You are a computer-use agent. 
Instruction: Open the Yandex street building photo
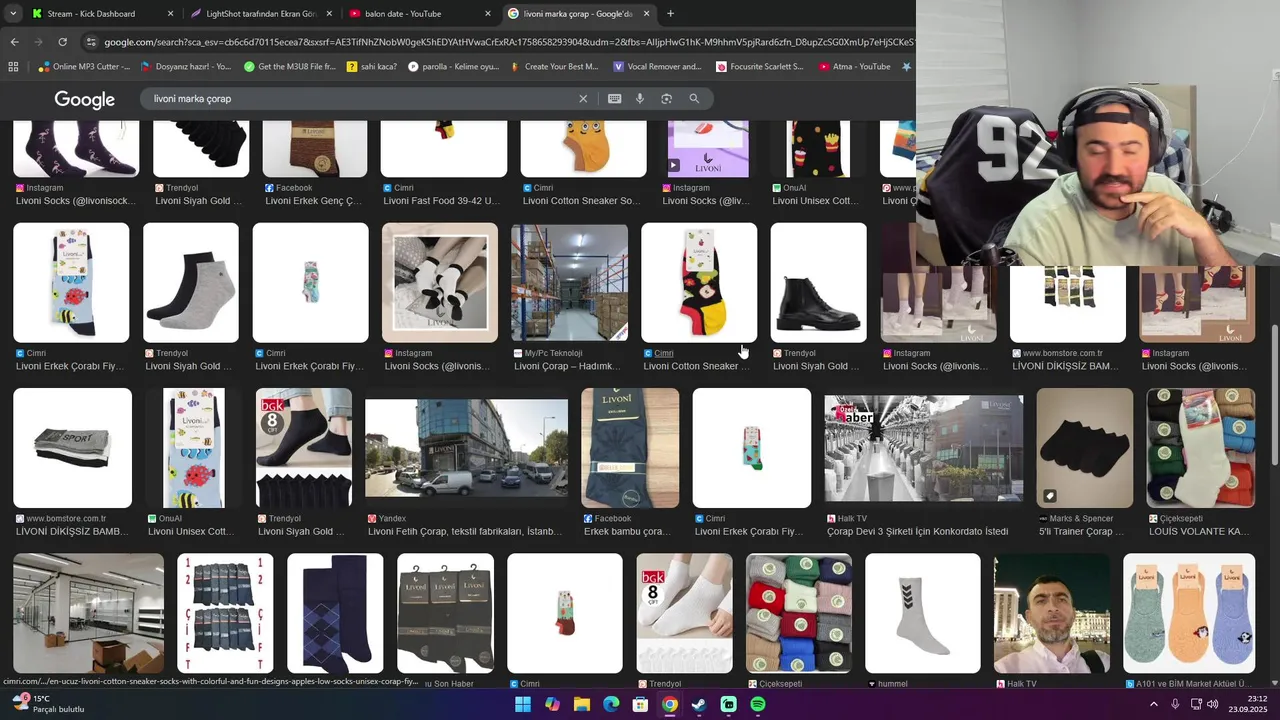[x=466, y=448]
